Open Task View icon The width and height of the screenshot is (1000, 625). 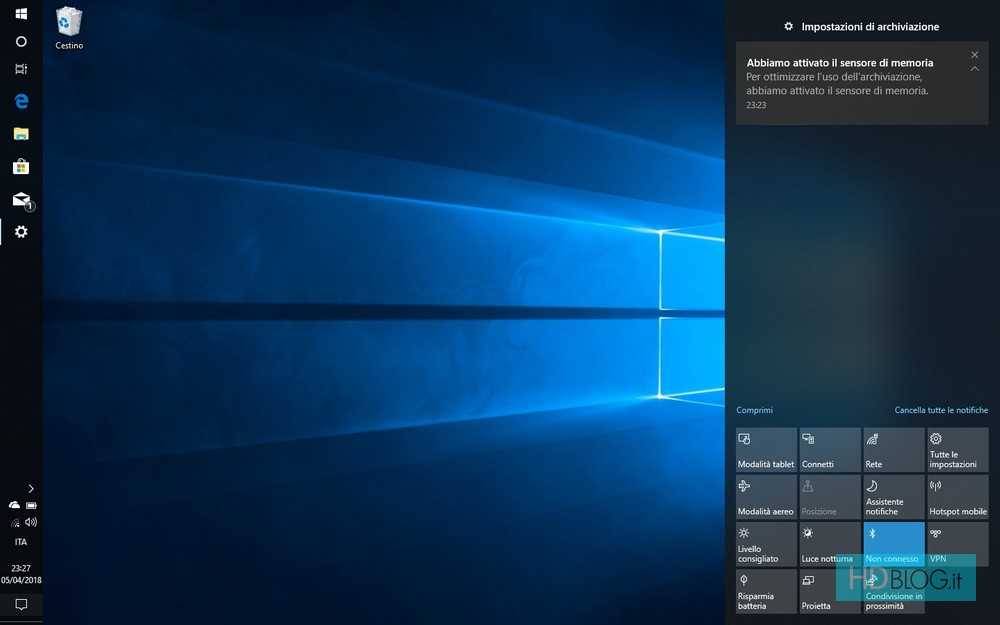pyautogui.click(x=21, y=69)
